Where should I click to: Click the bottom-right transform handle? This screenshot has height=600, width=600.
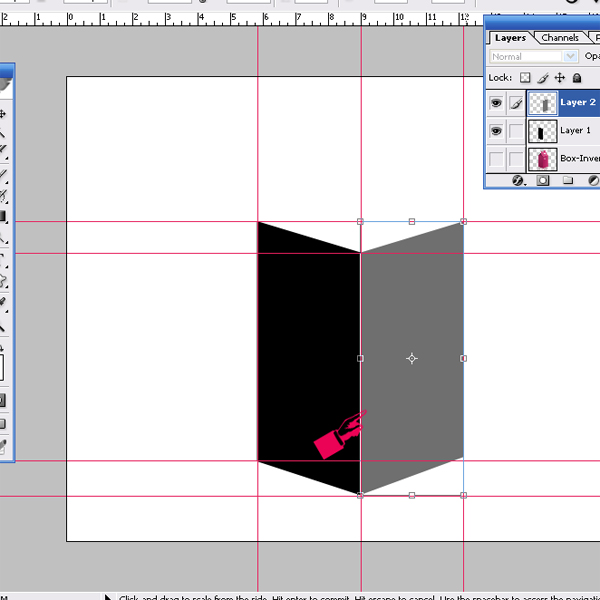pyautogui.click(x=463, y=496)
